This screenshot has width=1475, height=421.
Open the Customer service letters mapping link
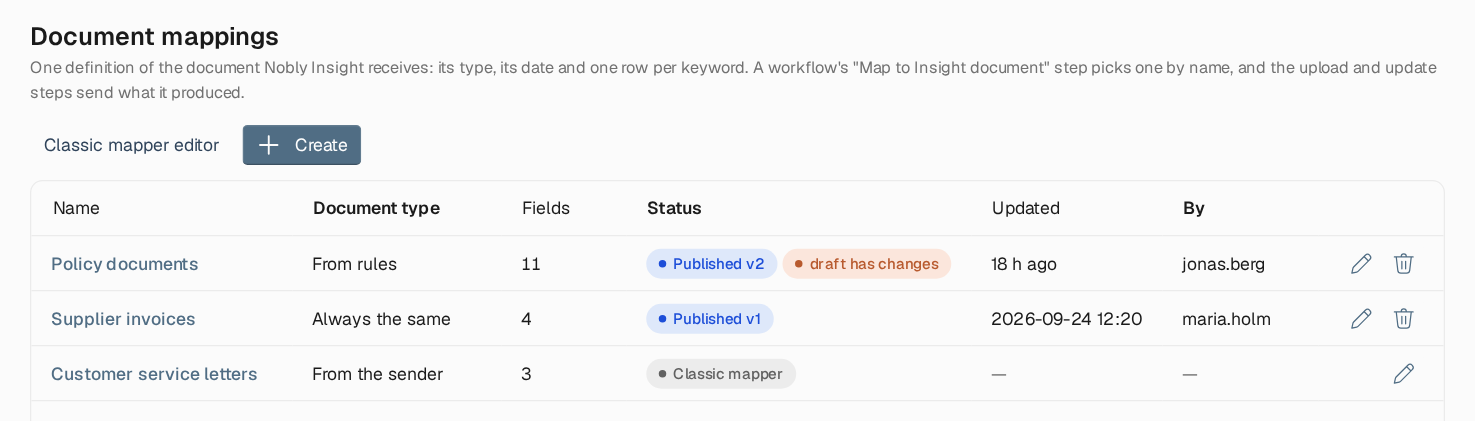tap(154, 374)
